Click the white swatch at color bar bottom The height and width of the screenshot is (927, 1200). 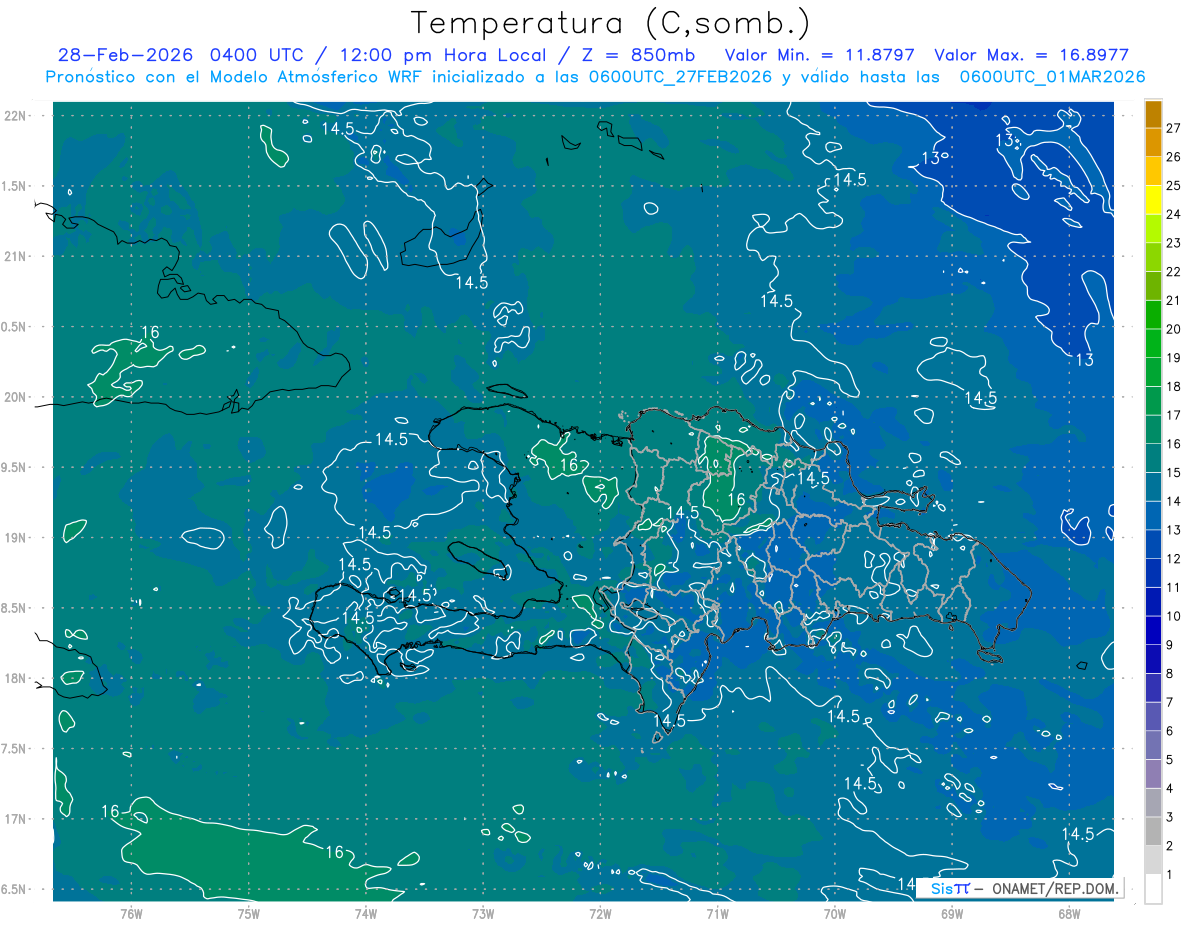point(1153,889)
